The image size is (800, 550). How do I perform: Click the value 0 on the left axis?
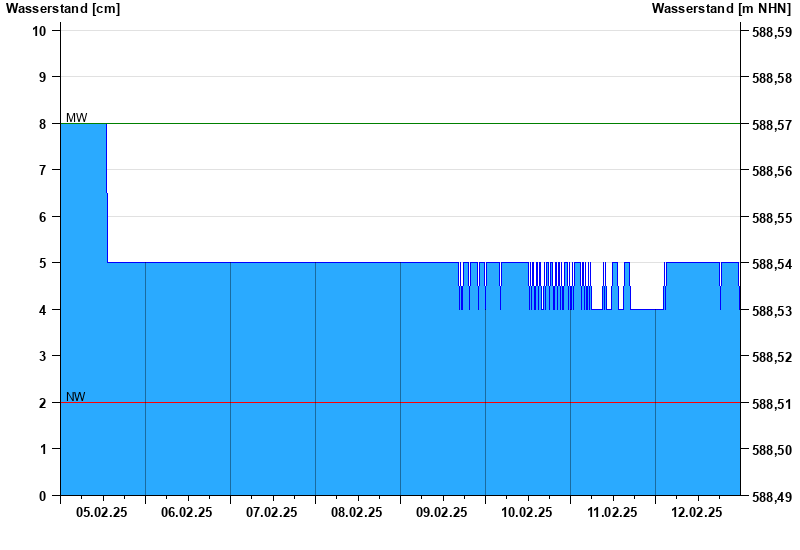coord(43,496)
